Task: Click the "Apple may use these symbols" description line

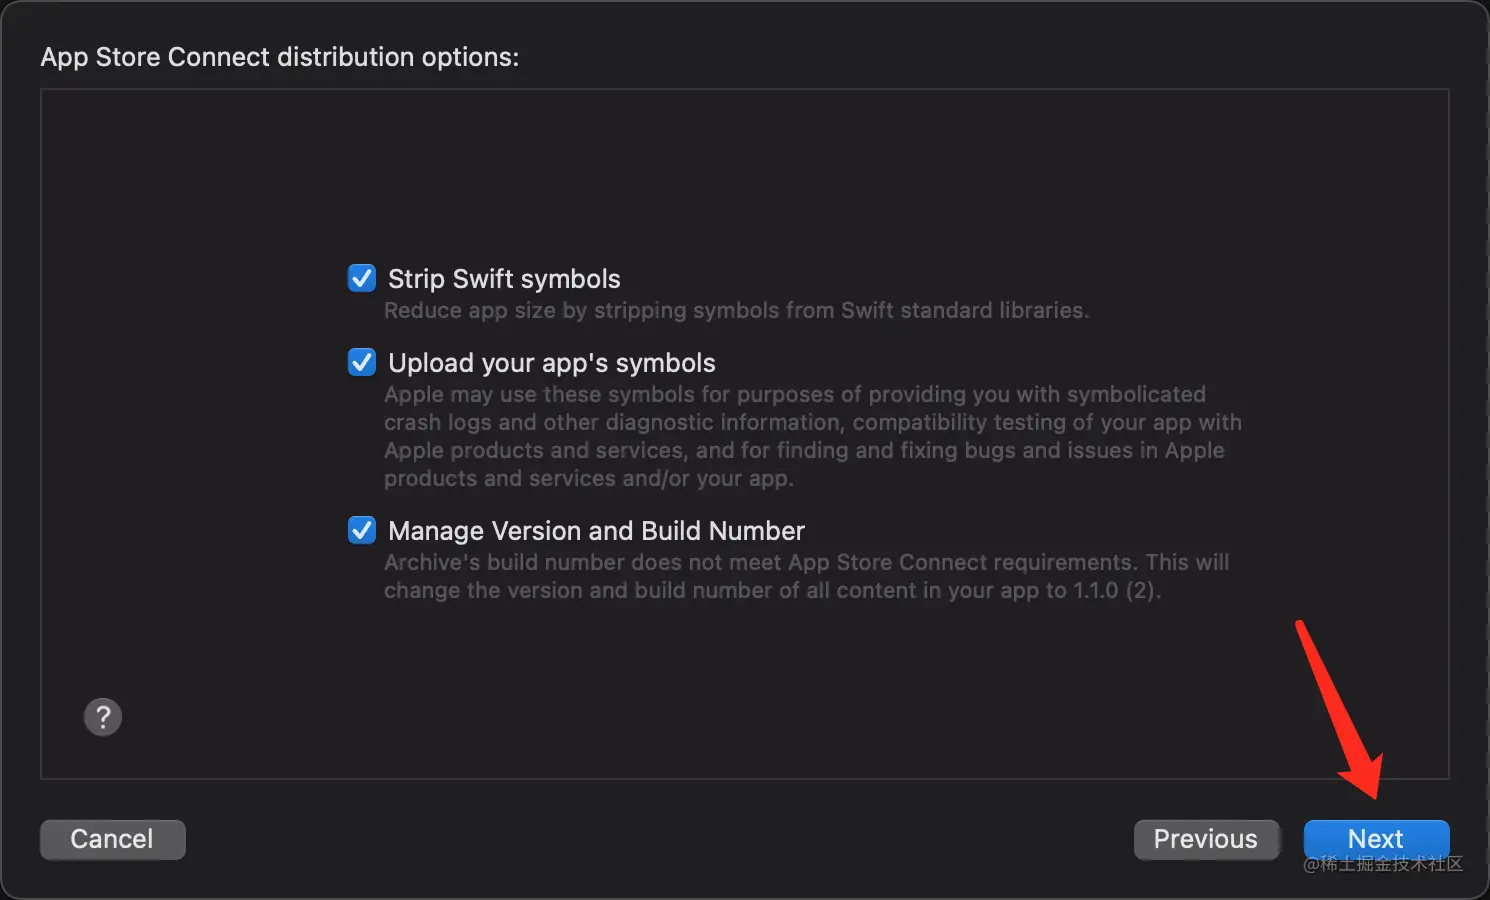Action: pyautogui.click(x=794, y=394)
